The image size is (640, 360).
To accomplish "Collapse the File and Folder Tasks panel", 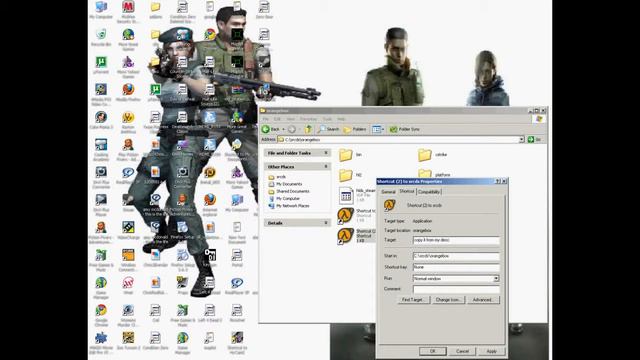I will (326, 153).
